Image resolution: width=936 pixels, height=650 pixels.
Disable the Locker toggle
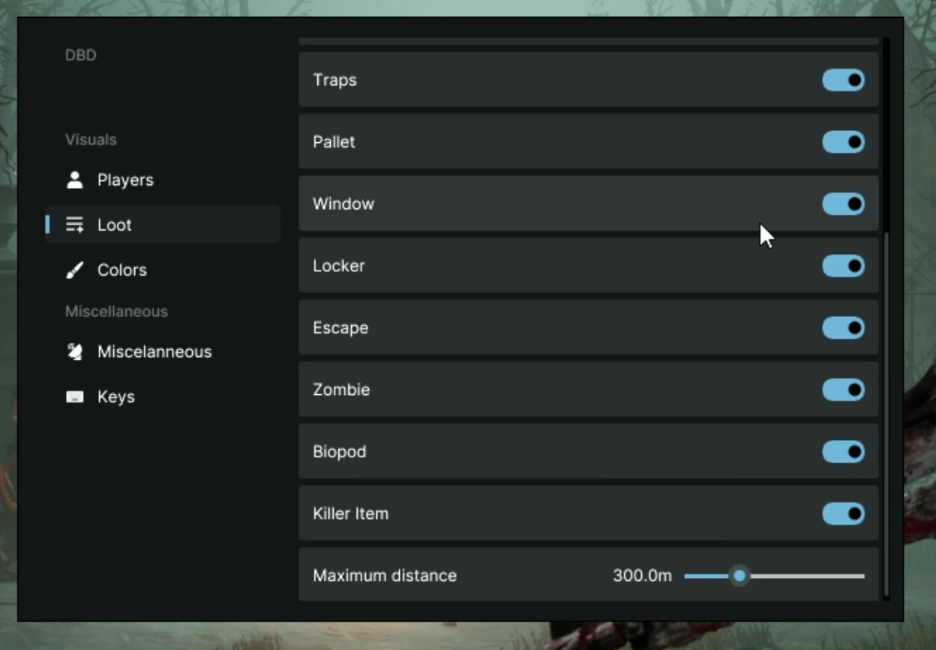tap(843, 266)
